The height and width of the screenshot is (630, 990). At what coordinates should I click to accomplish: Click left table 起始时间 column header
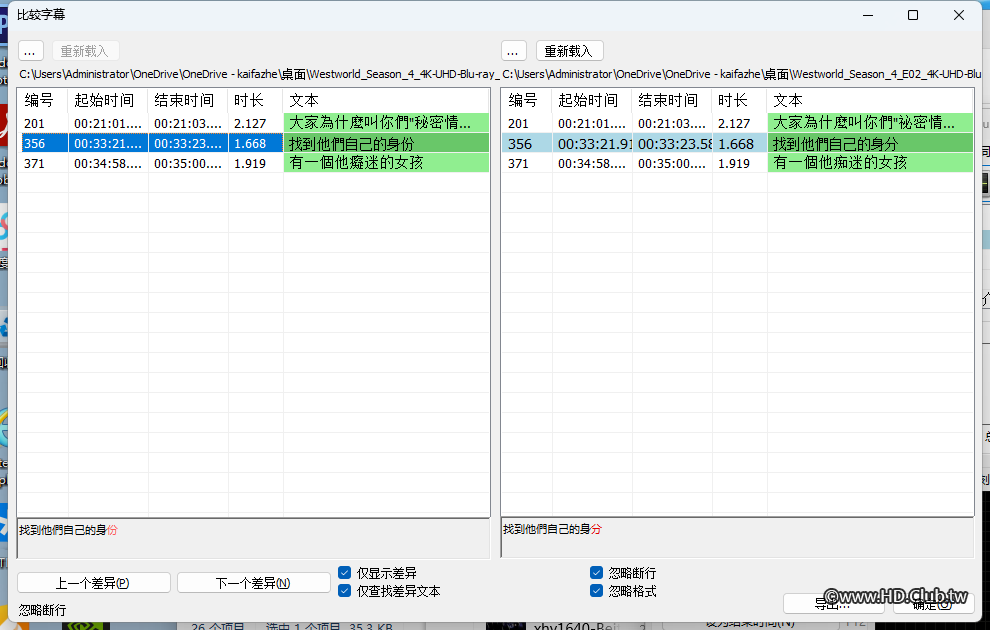[x=108, y=100]
